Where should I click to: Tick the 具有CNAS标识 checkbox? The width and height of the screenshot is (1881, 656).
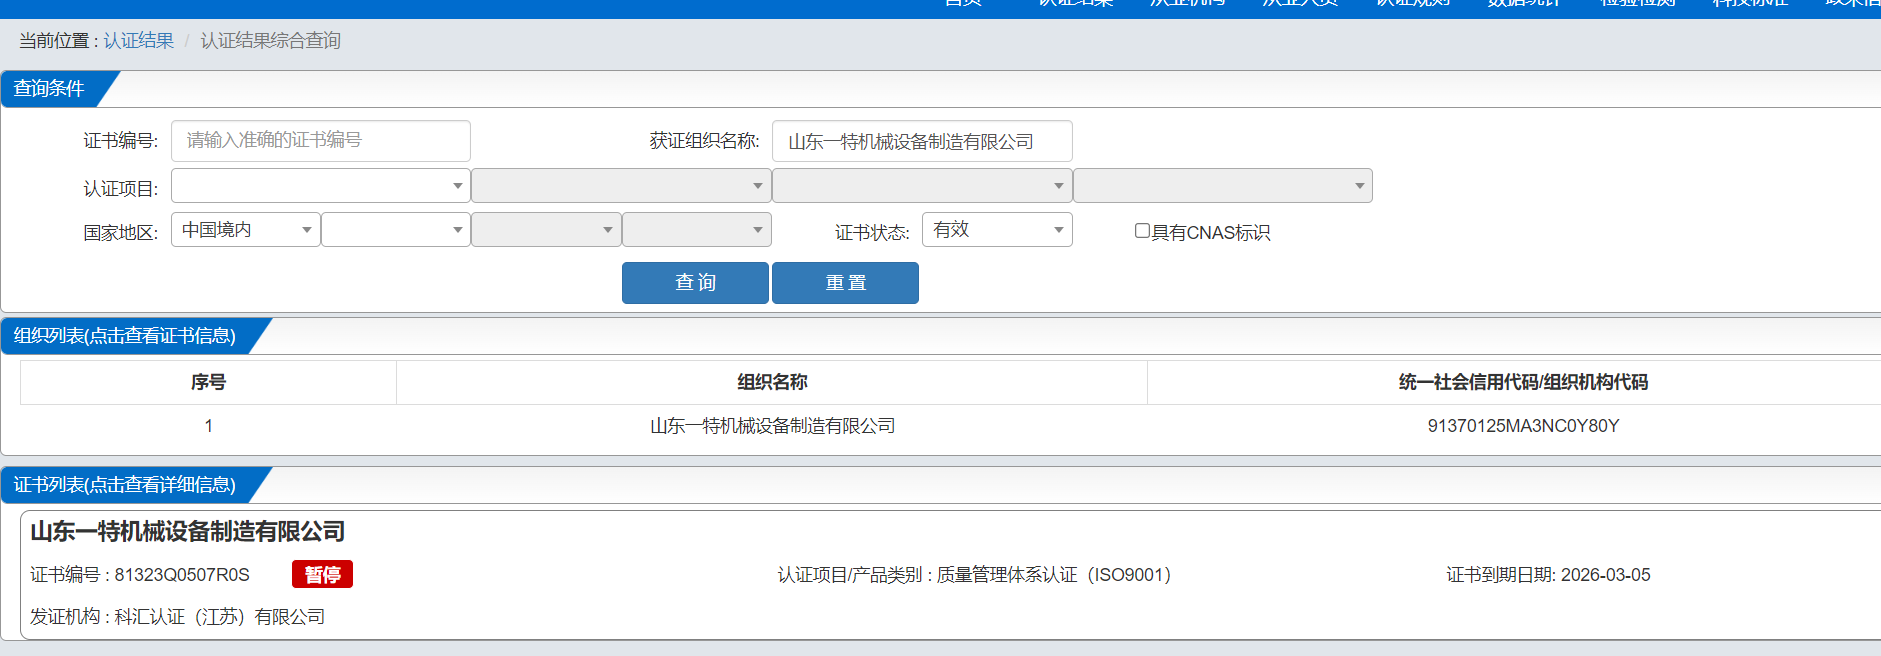tap(1142, 231)
